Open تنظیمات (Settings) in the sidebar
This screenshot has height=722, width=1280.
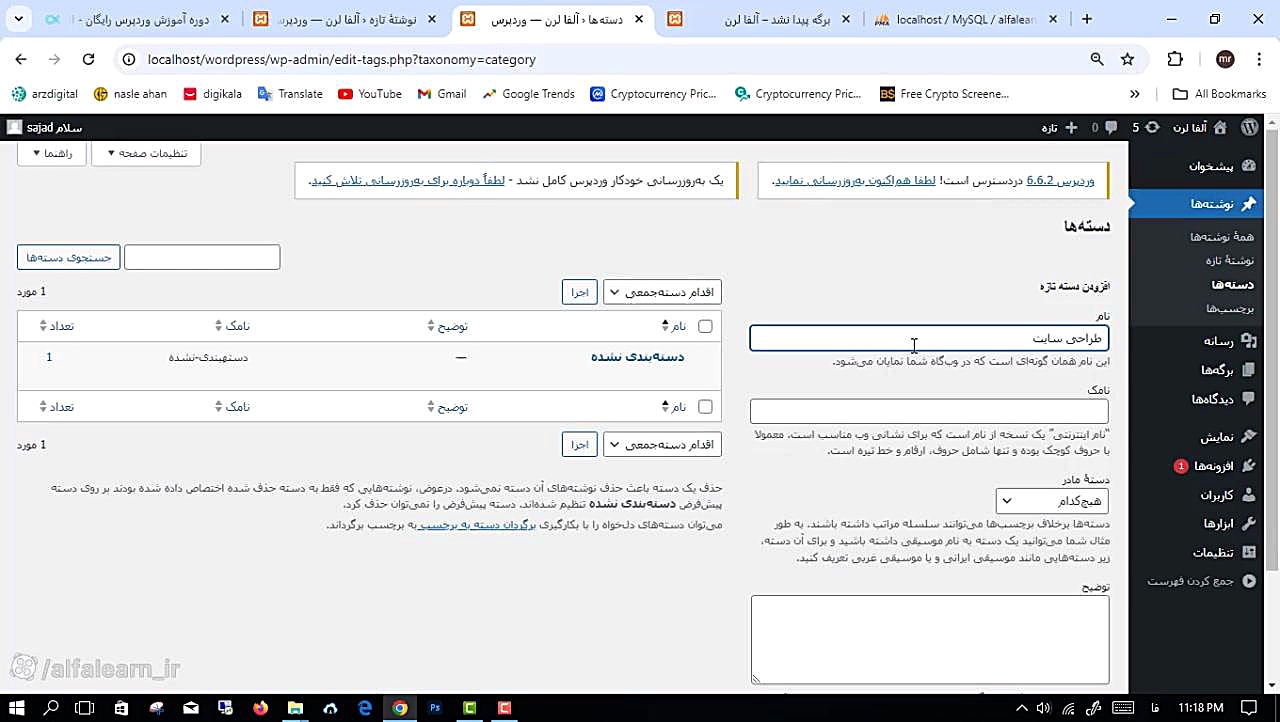tap(1213, 552)
